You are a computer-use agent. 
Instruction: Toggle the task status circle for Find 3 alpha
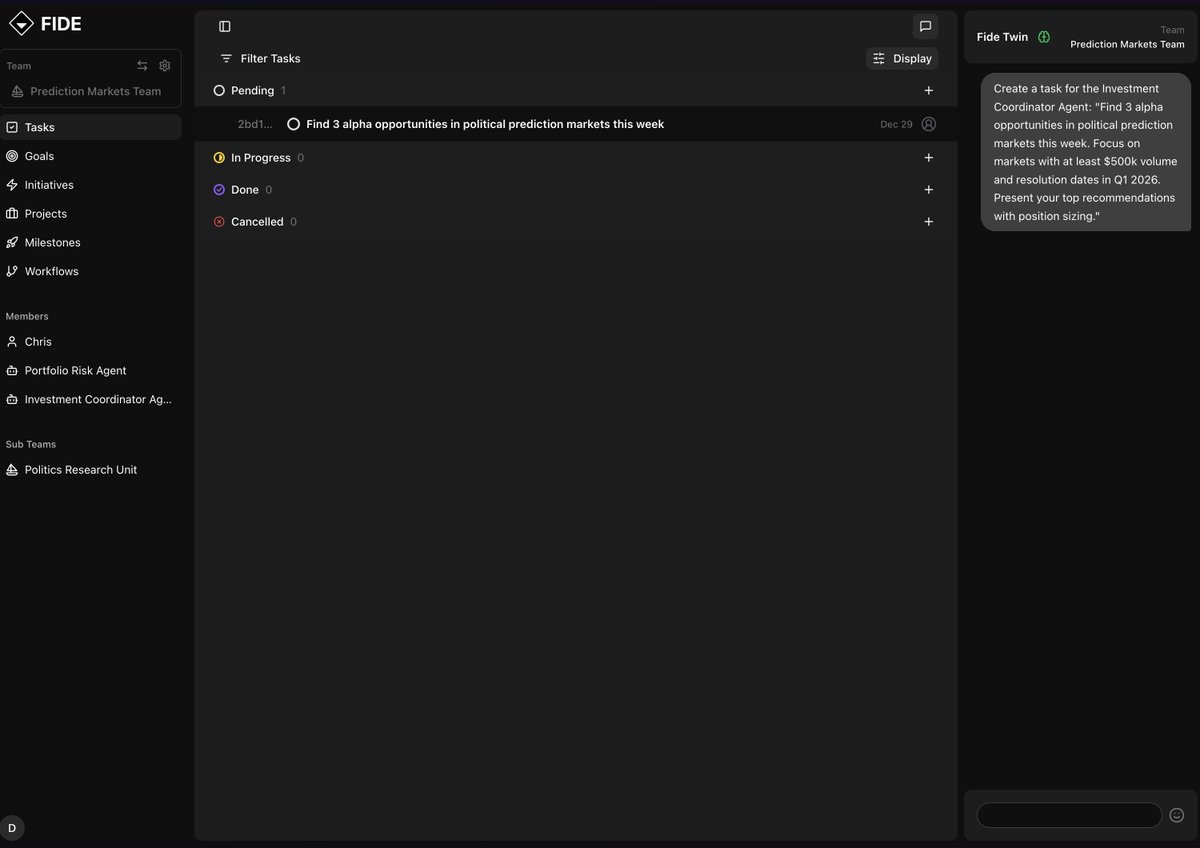(294, 124)
